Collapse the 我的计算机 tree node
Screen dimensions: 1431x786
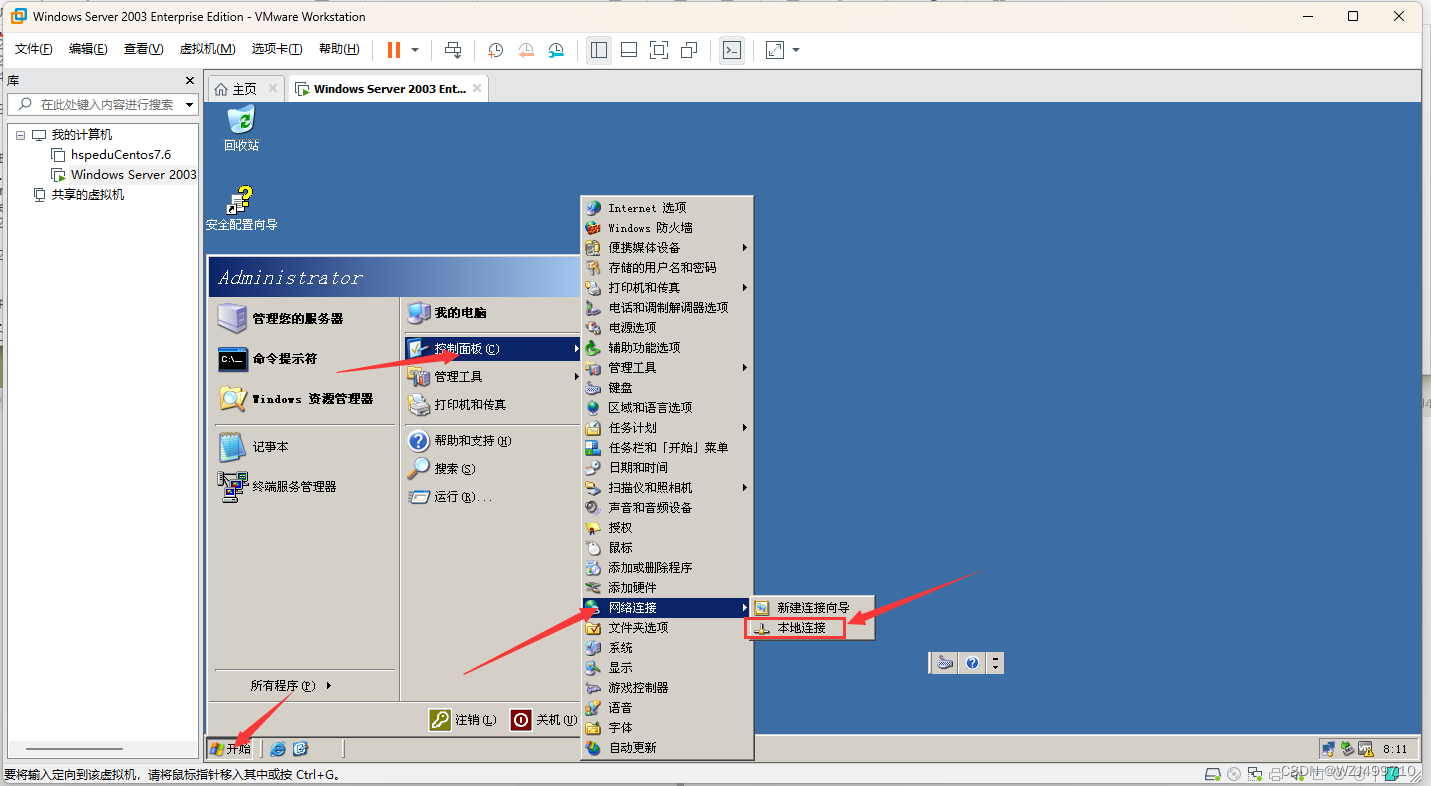point(20,135)
